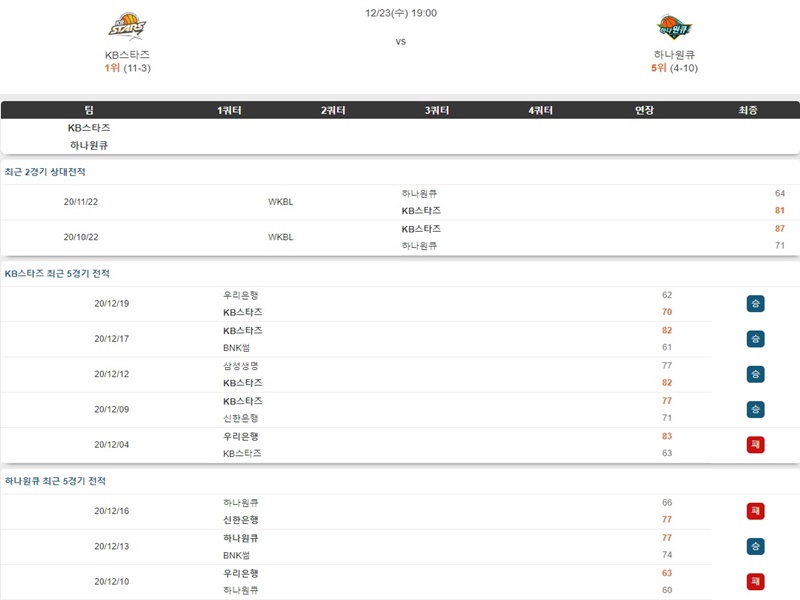Image resolution: width=800 pixels, height=600 pixels.
Task: Click the 20/12/09 game date
Action: click(112, 409)
